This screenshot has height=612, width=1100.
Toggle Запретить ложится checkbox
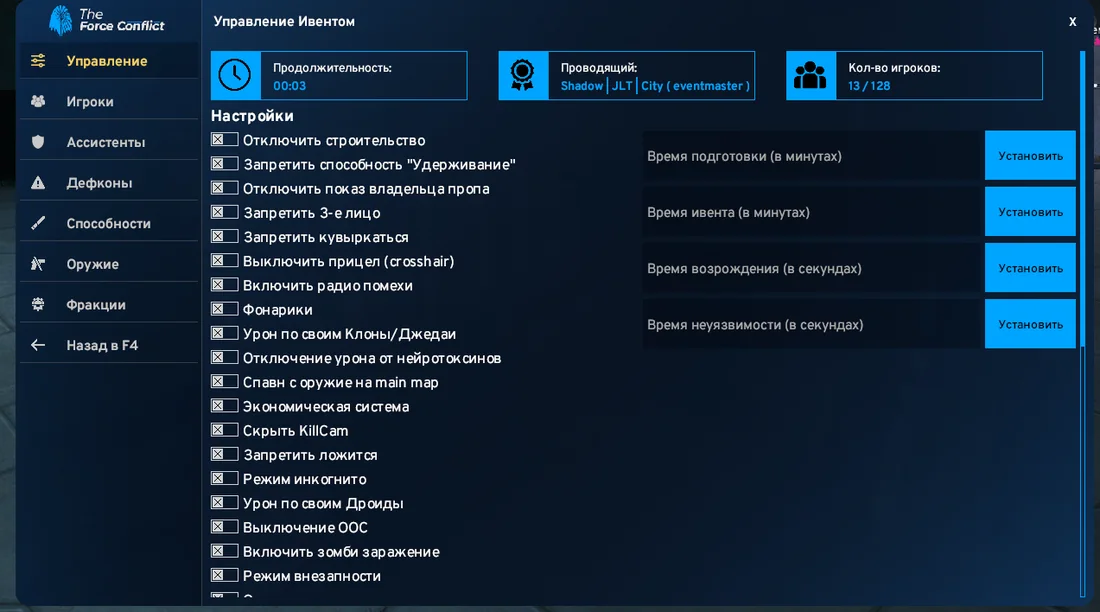[224, 454]
